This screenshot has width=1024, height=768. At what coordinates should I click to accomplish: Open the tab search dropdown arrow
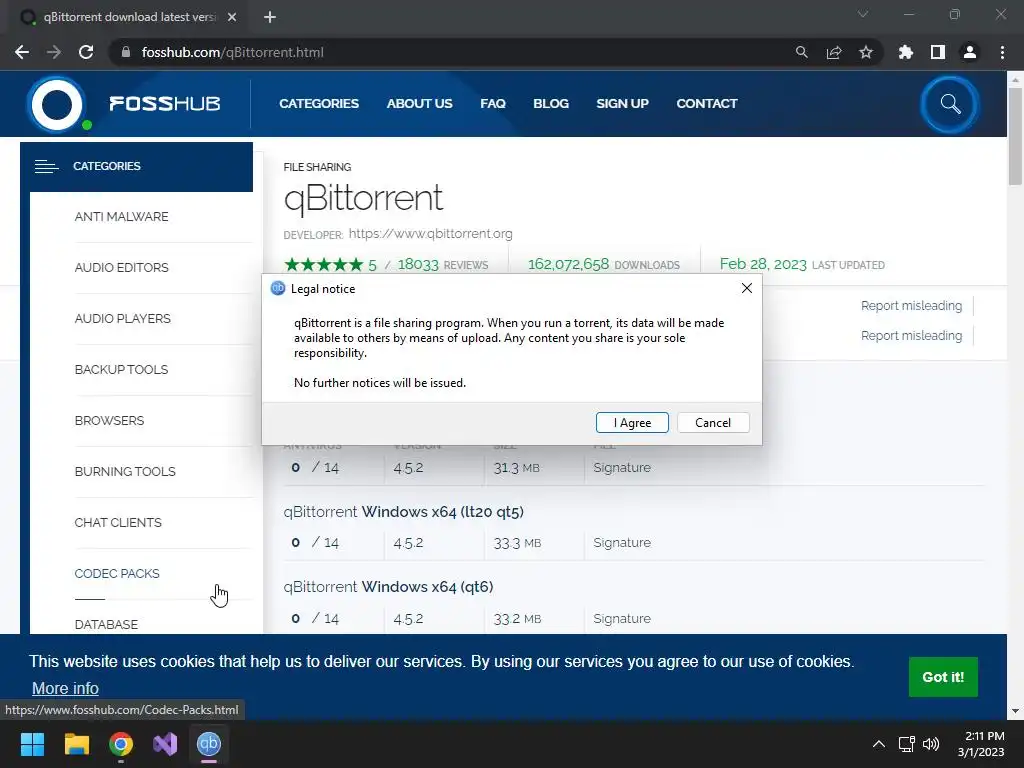tap(863, 14)
